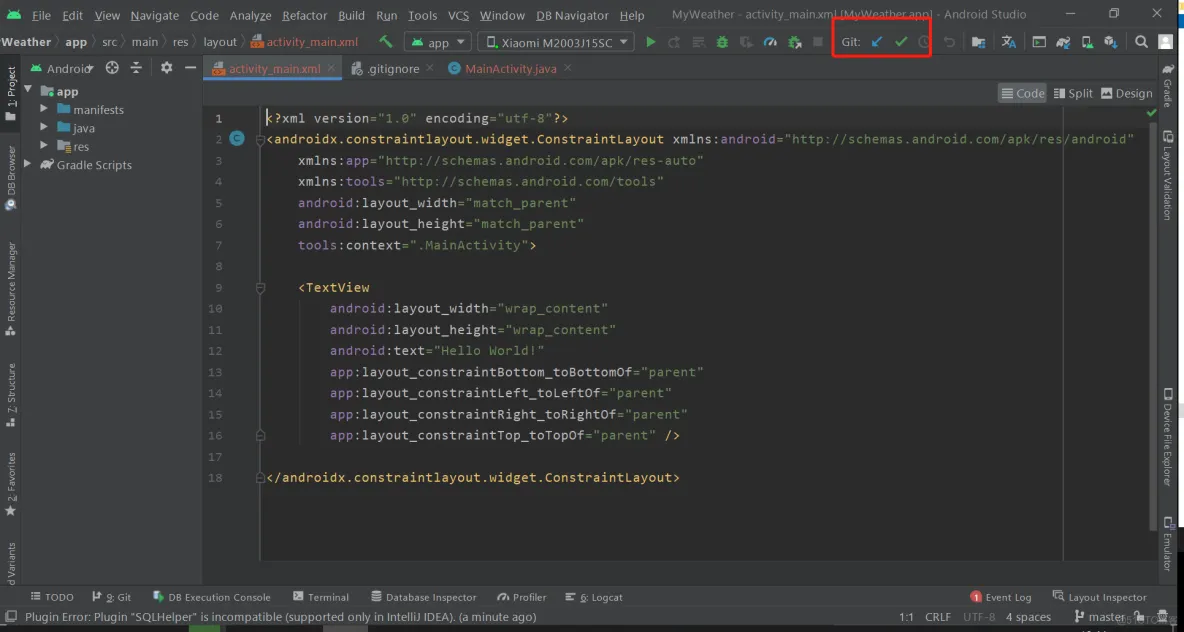
Task: Toggle the DB Browser tool window
Action: point(11,177)
